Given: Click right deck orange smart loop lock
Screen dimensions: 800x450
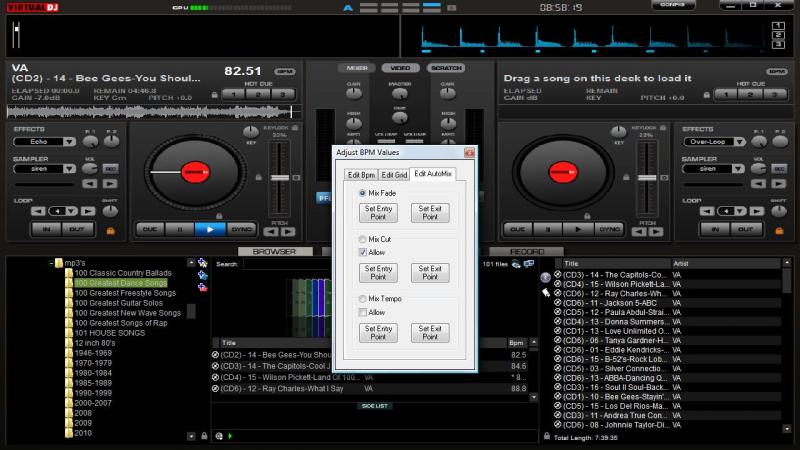Looking at the screenshot, I should tap(779, 231).
